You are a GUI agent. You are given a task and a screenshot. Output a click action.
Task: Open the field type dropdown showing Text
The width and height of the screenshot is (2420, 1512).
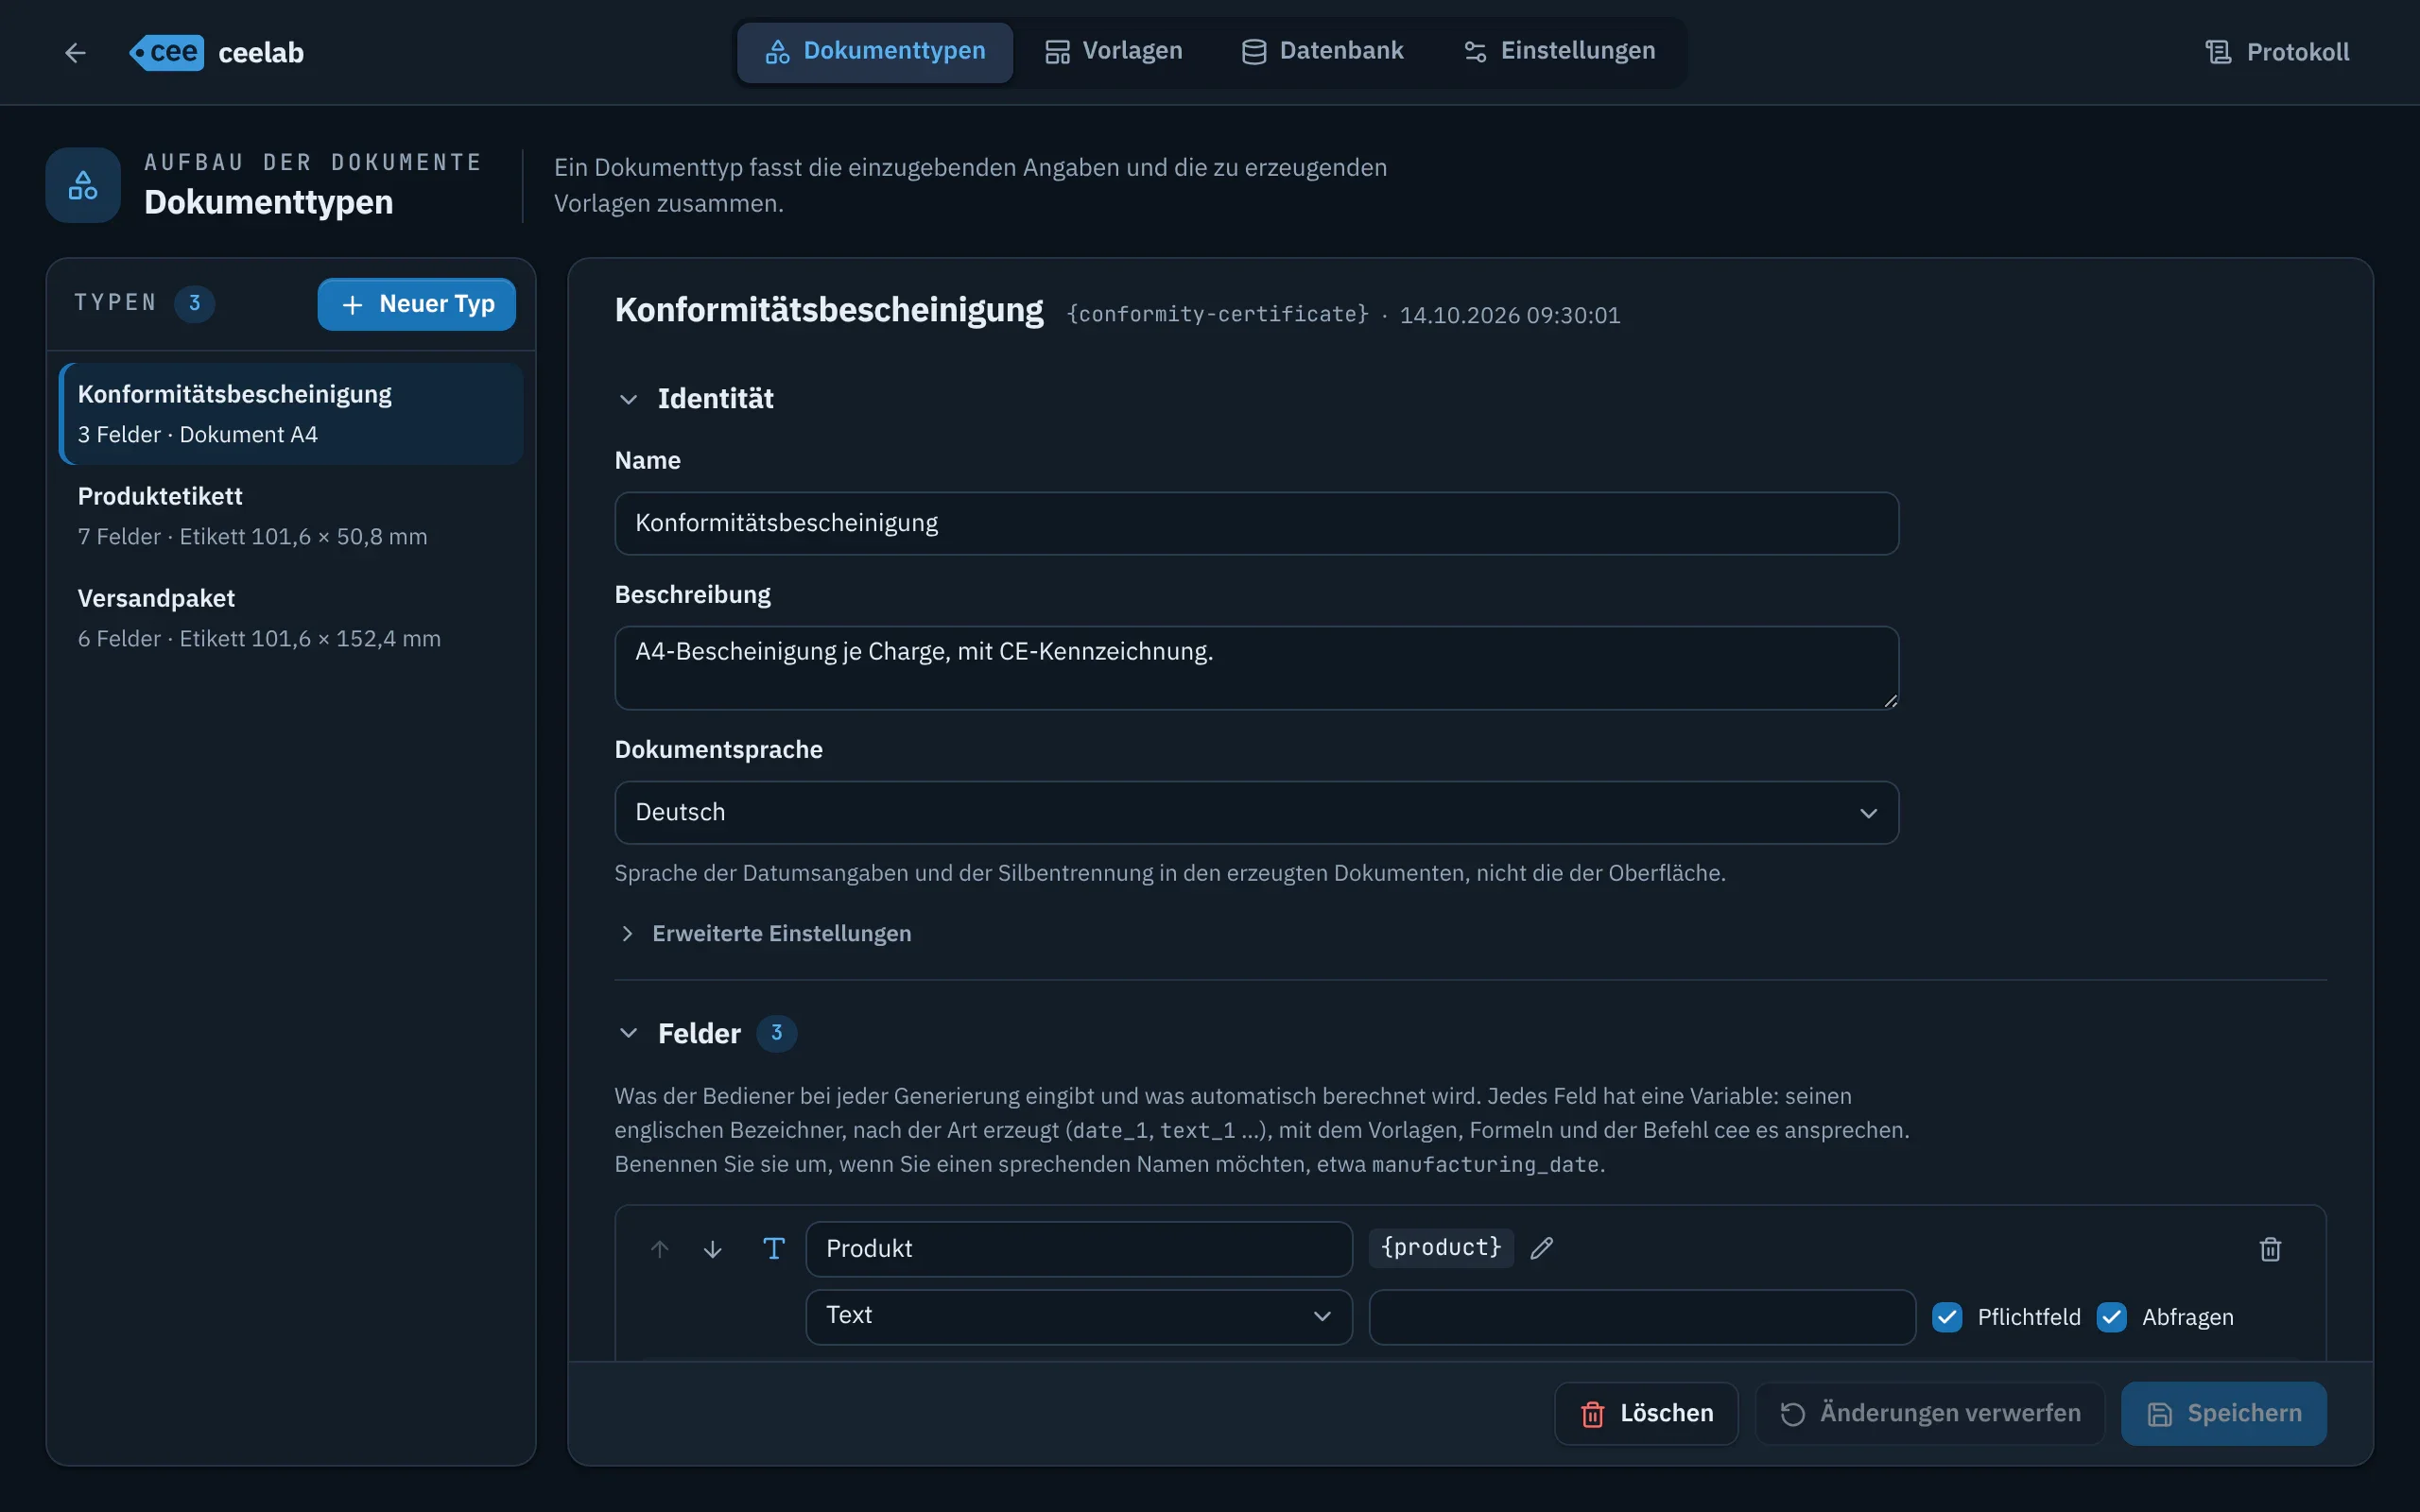[x=1078, y=1316]
